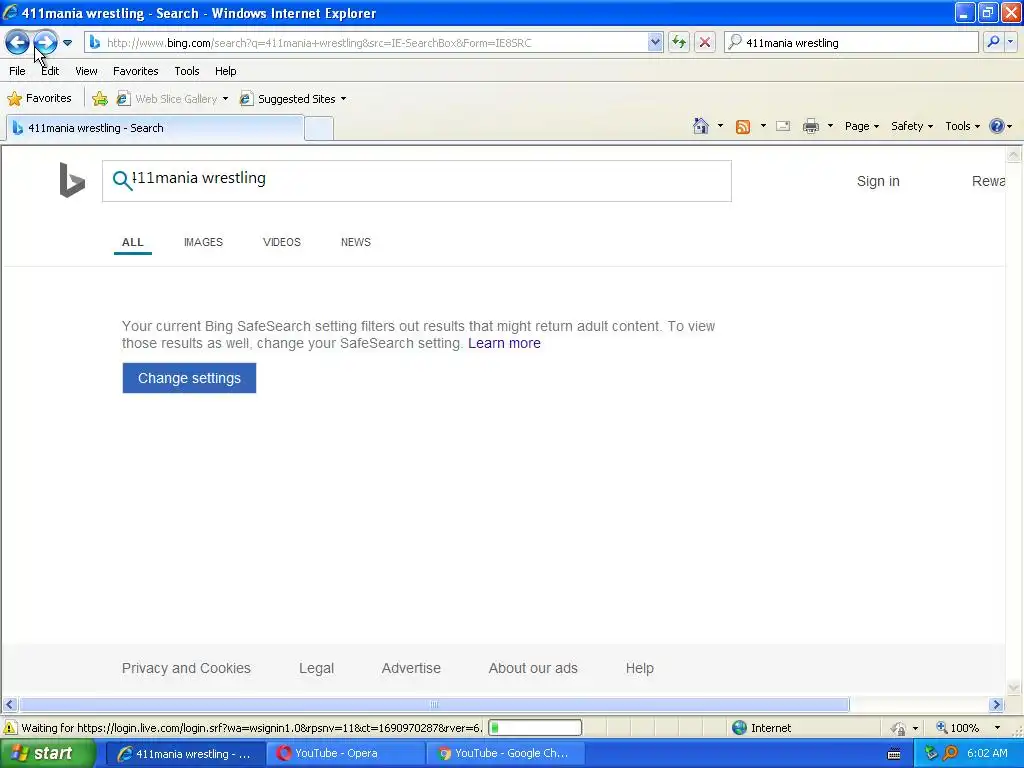Click the IE search box field
The height and width of the screenshot is (768, 1024).
pyautogui.click(x=852, y=43)
